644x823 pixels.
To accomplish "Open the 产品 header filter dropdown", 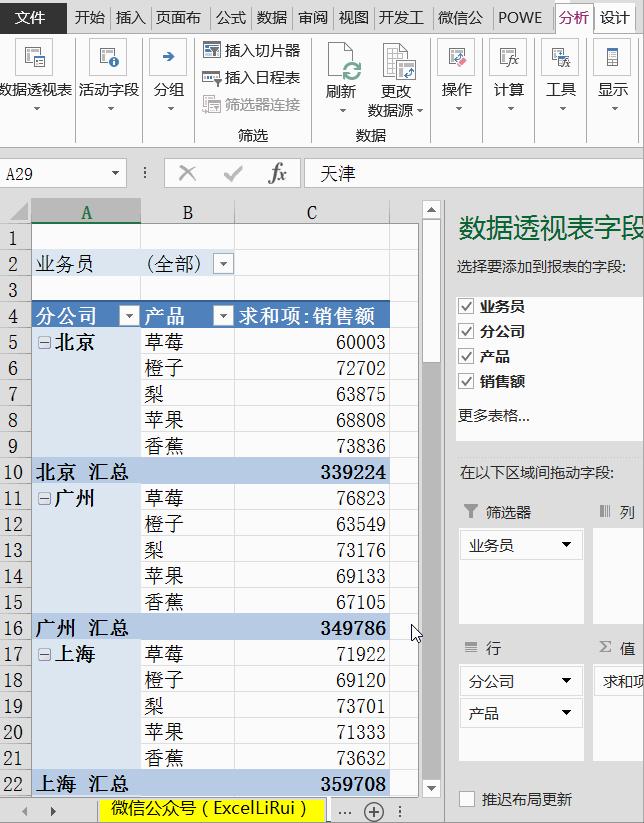I will click(223, 315).
